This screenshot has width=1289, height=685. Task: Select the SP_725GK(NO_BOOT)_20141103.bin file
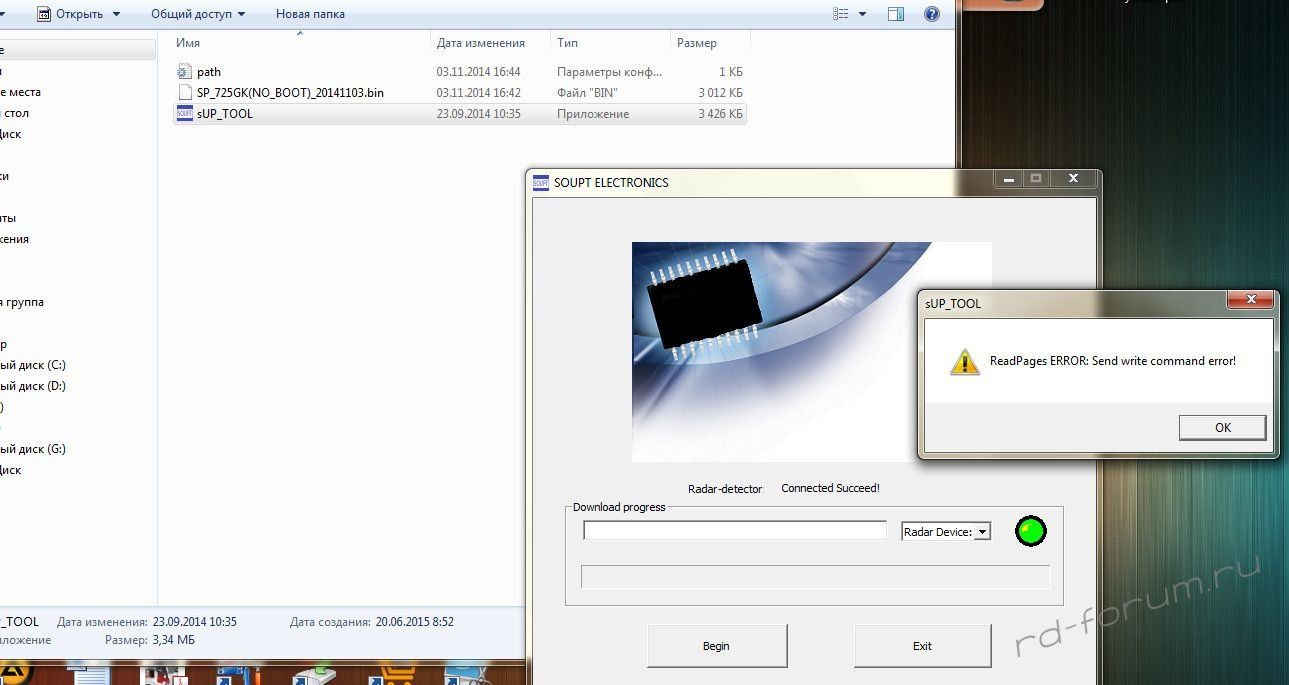pyautogui.click(x=290, y=93)
